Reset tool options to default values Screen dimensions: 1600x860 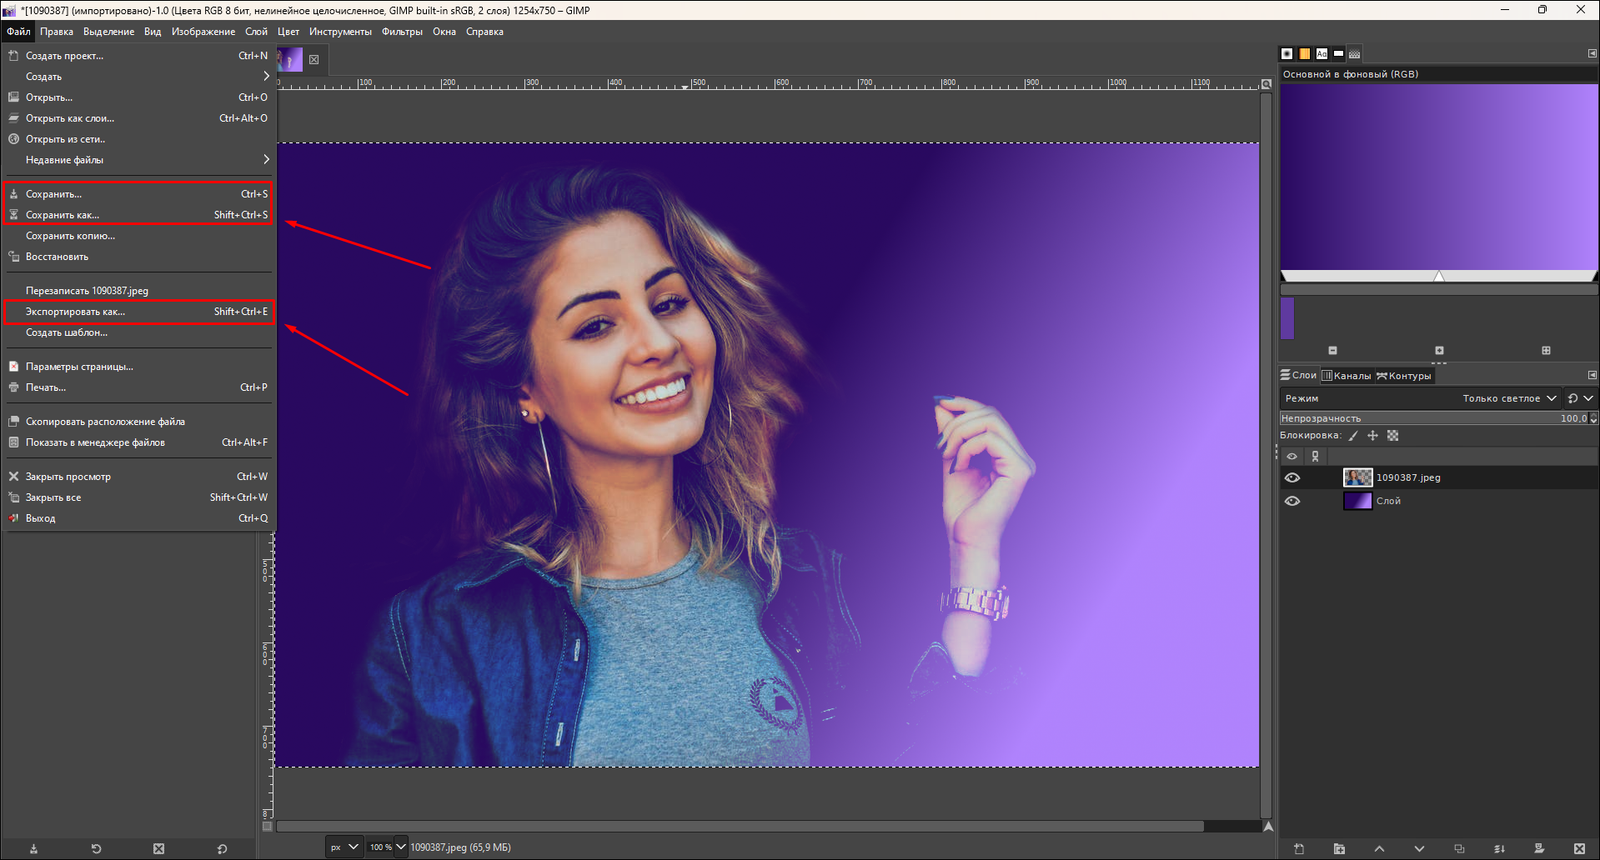[222, 849]
